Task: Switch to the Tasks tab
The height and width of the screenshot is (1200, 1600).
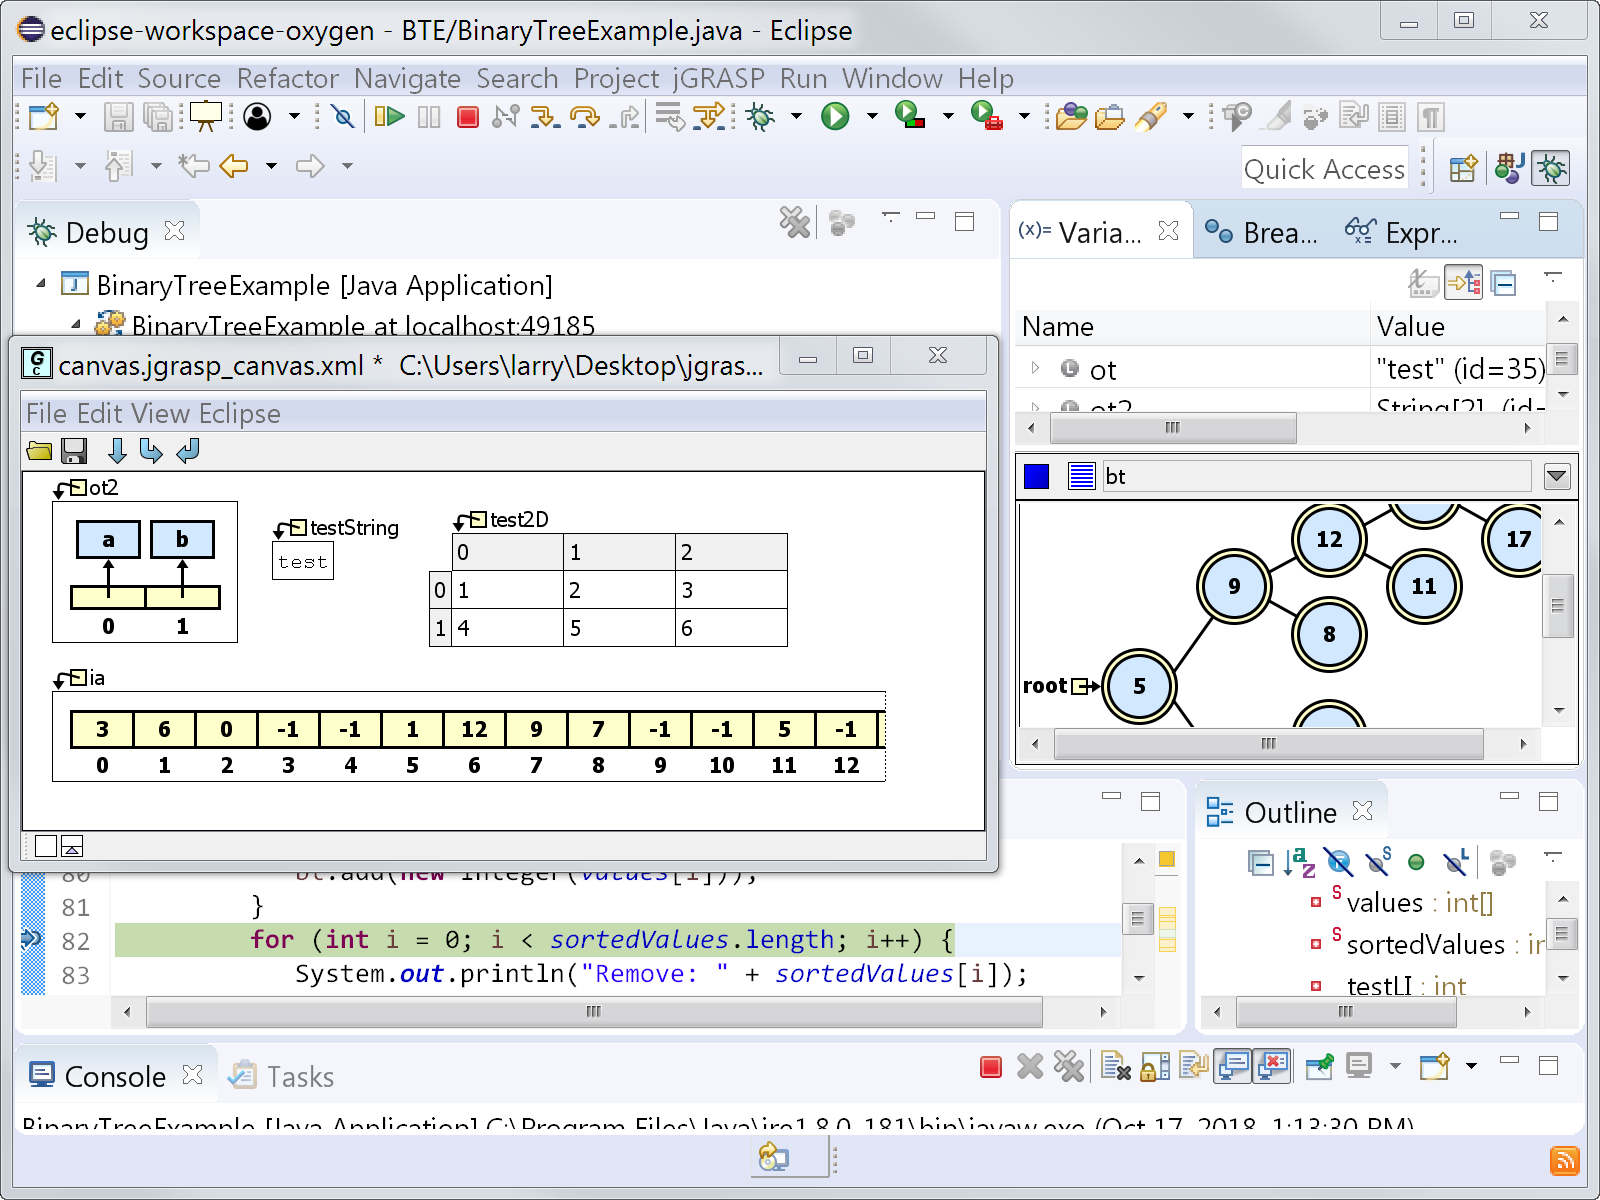Action: coord(282,1076)
